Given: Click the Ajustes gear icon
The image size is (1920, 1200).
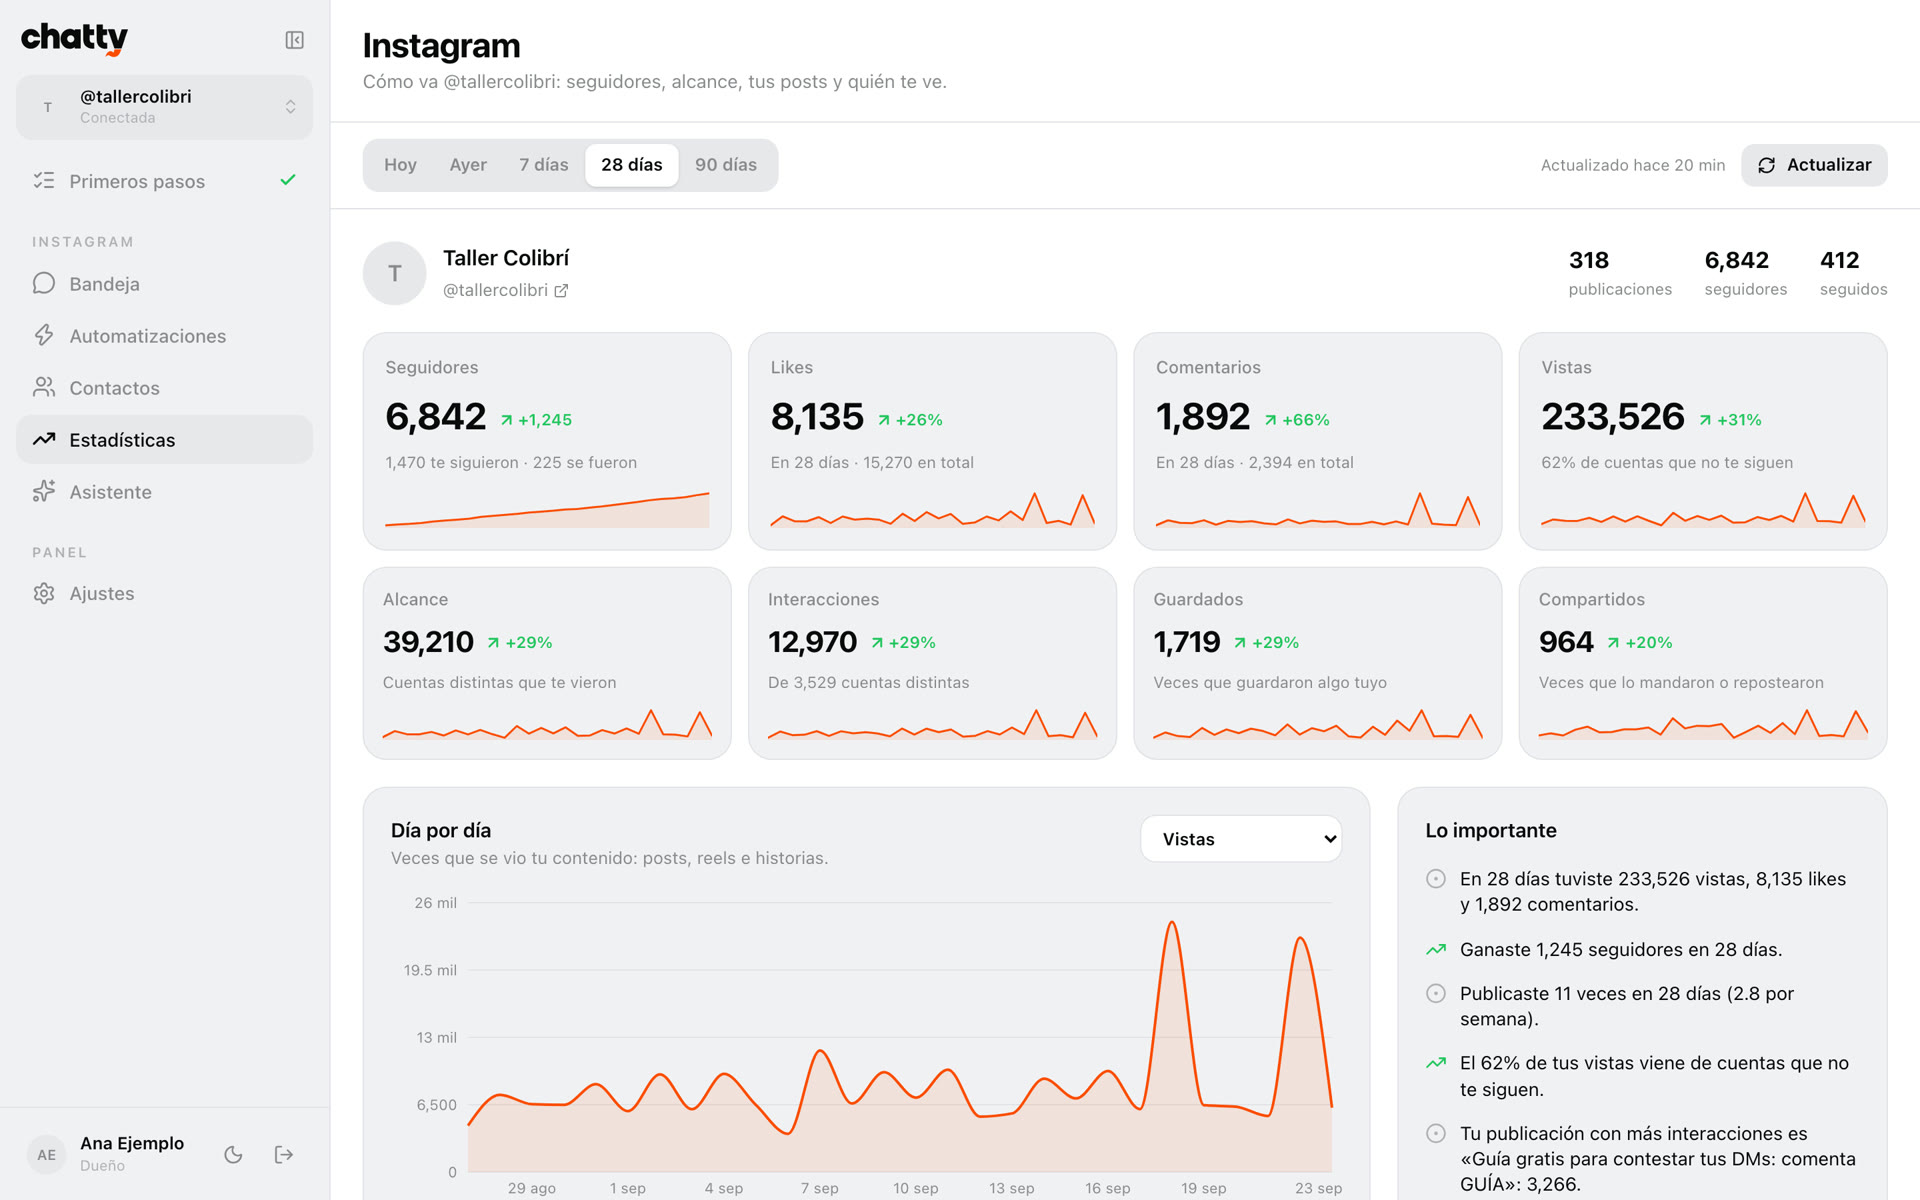Looking at the screenshot, I should [44, 593].
